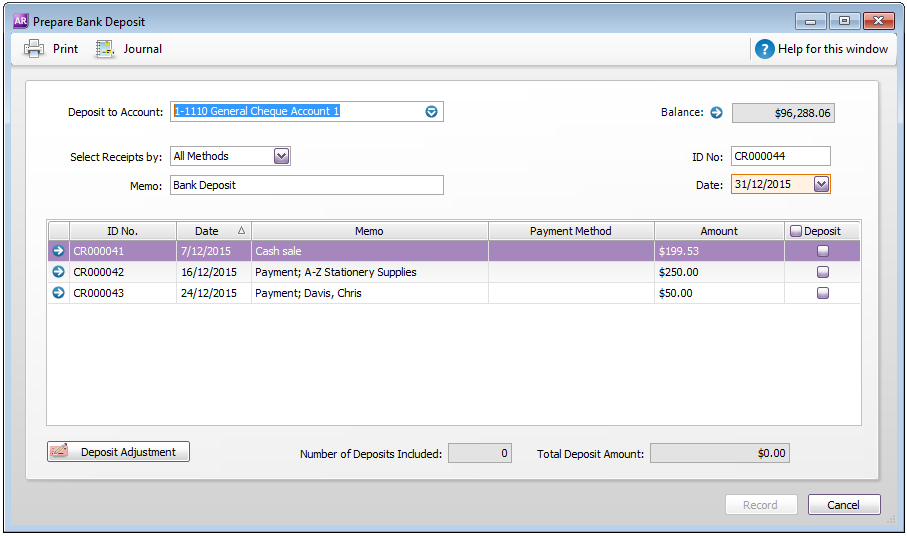
Task: Click into the Memo text field
Action: 306,185
